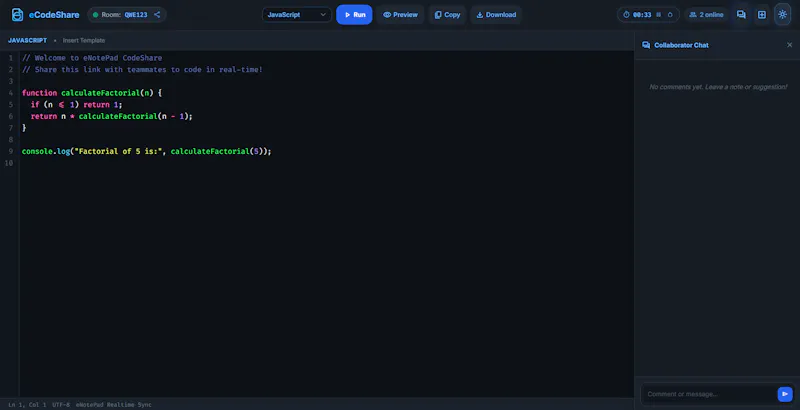The height and width of the screenshot is (410, 800).
Task: Click the console.log statement line
Action: [146, 151]
